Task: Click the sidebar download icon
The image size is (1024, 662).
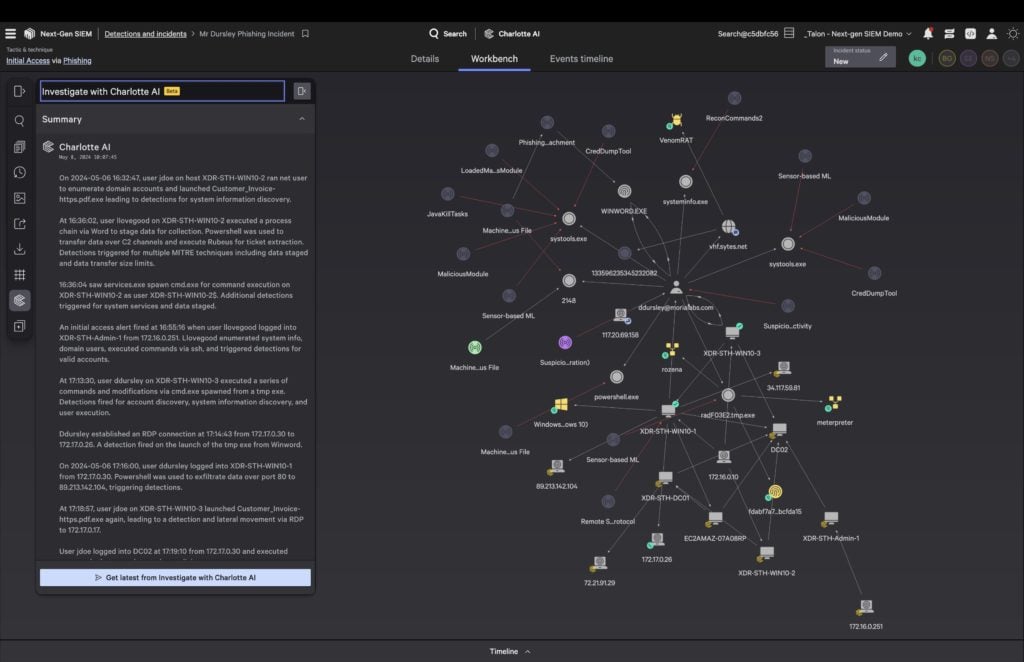Action: coord(20,249)
